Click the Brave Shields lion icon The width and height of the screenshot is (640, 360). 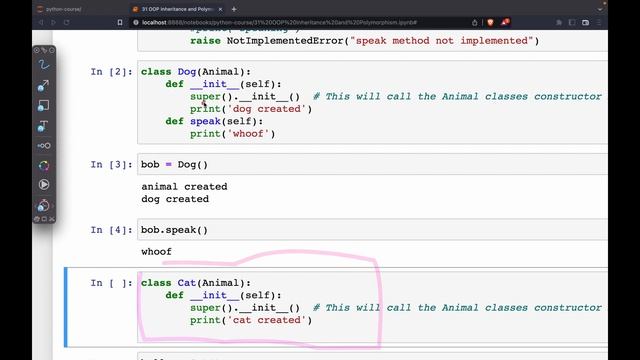coord(491,22)
